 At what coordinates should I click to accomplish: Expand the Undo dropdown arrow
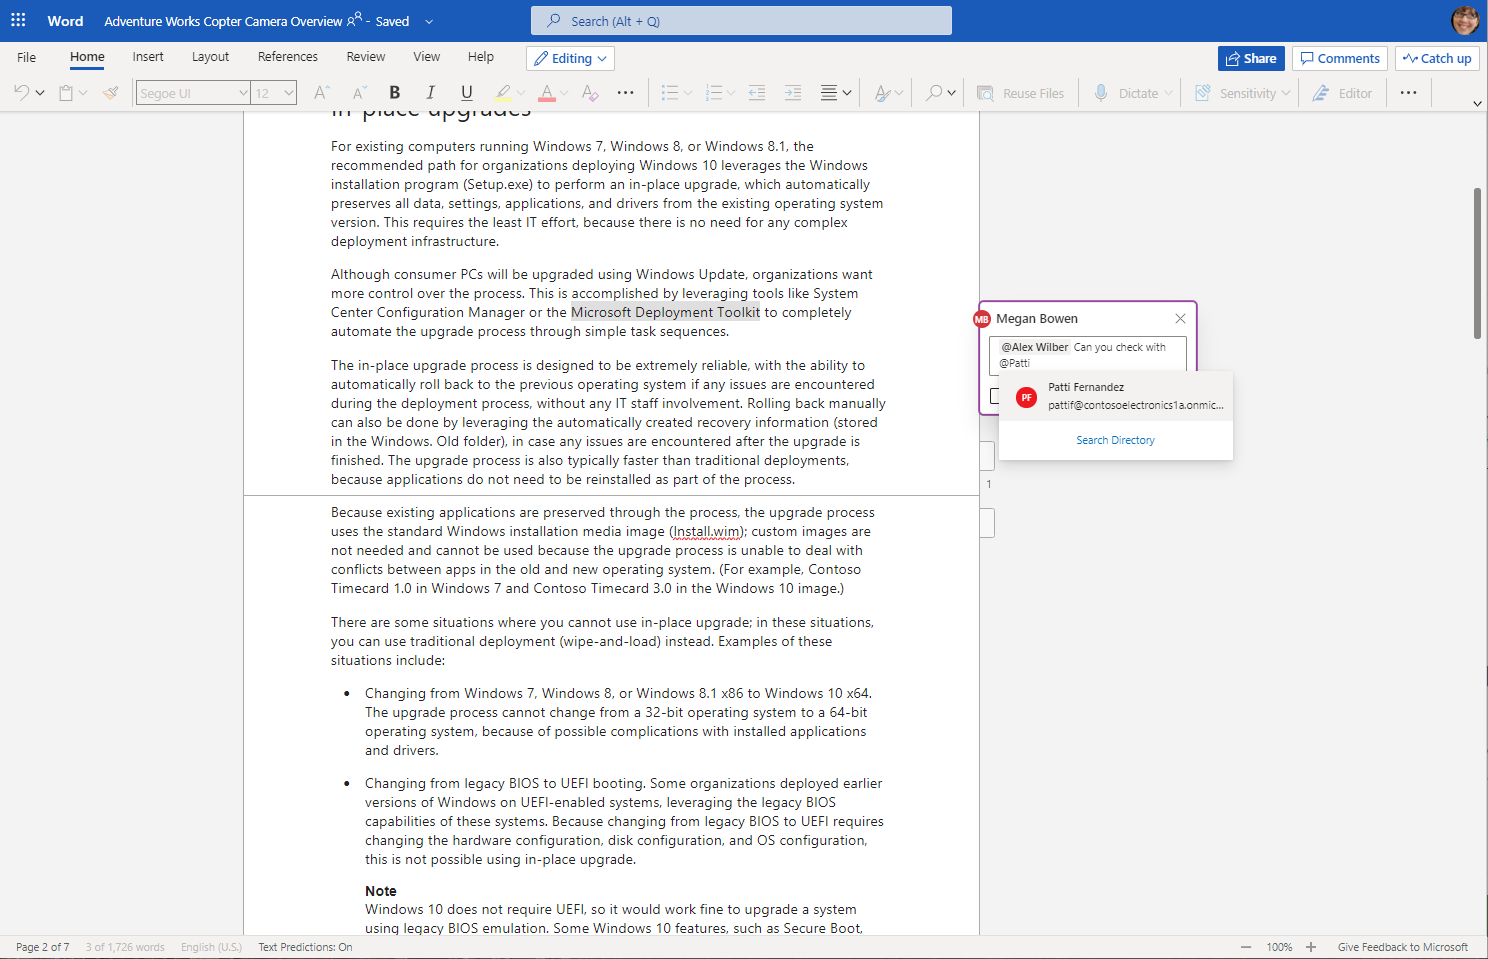(40, 93)
